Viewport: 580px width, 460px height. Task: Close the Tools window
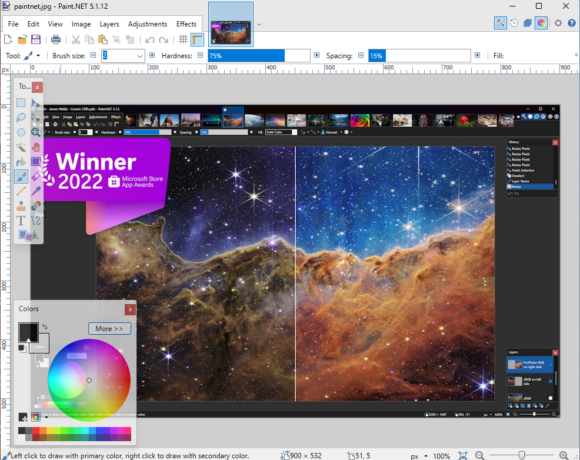[37, 87]
